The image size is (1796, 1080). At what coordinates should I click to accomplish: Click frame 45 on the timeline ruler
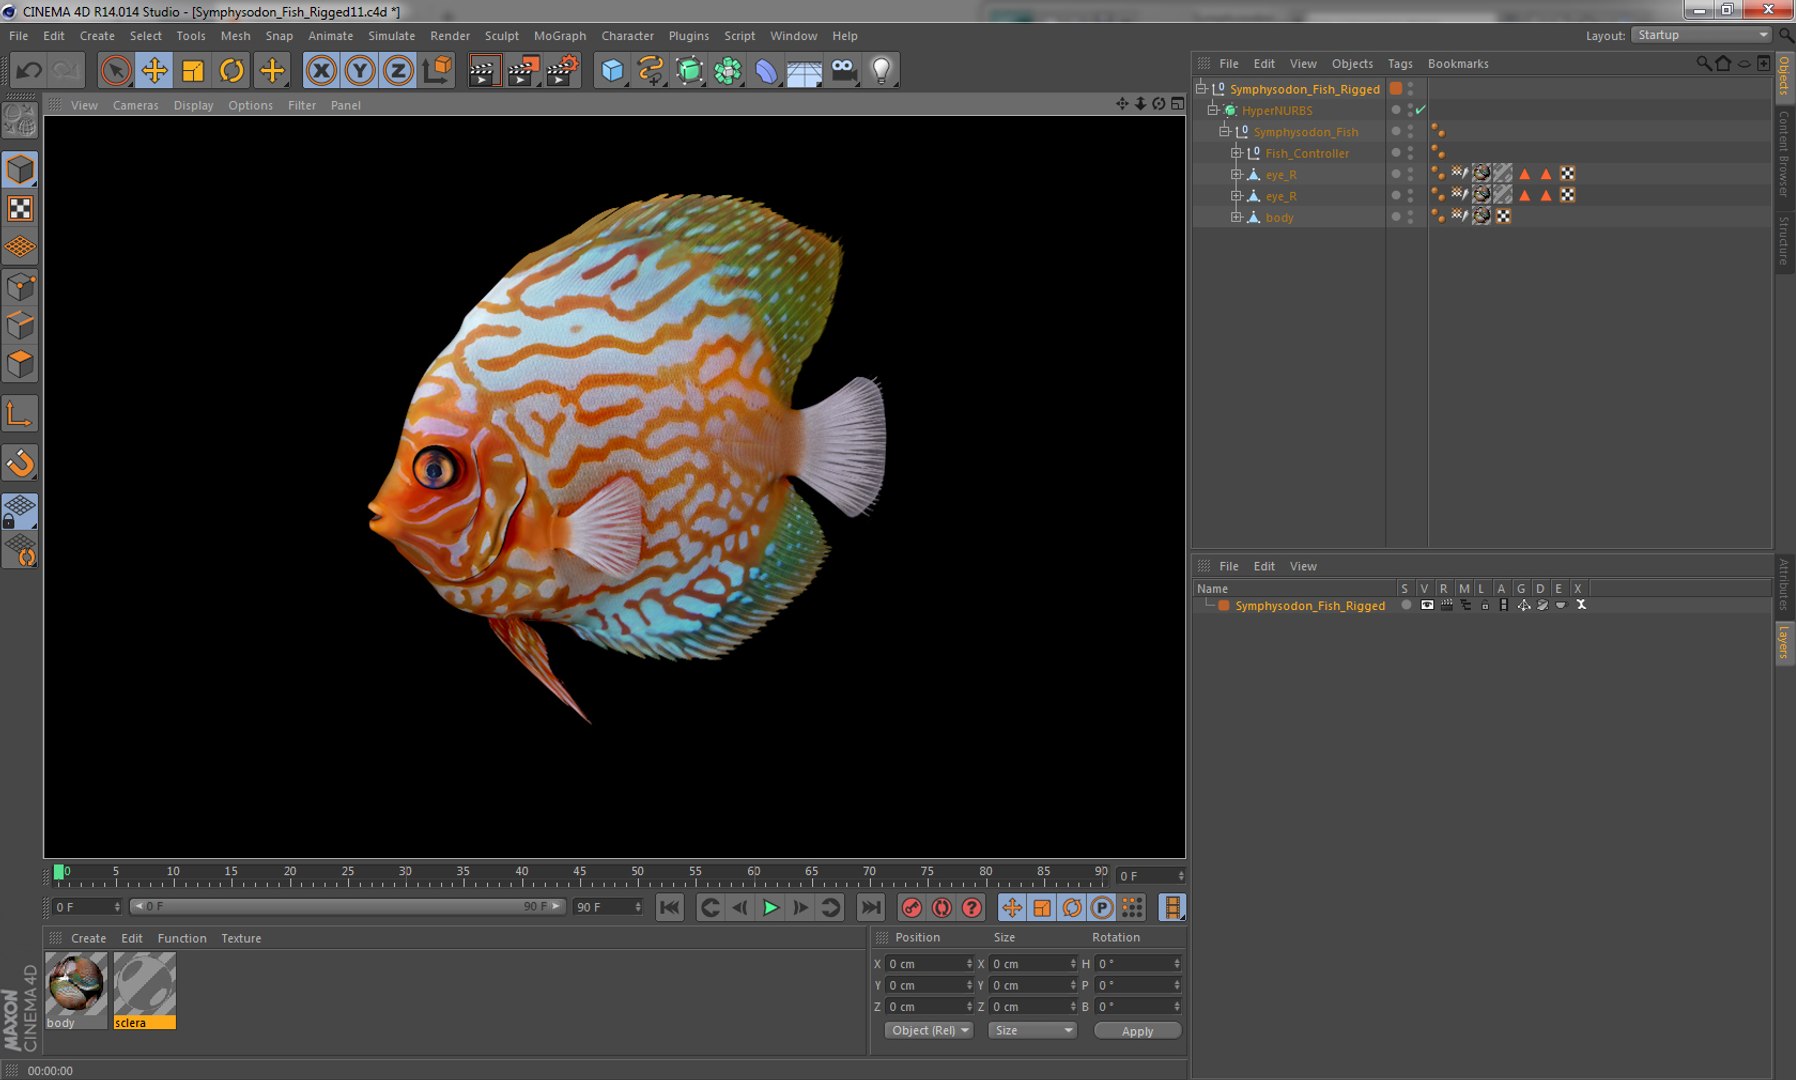coord(579,872)
